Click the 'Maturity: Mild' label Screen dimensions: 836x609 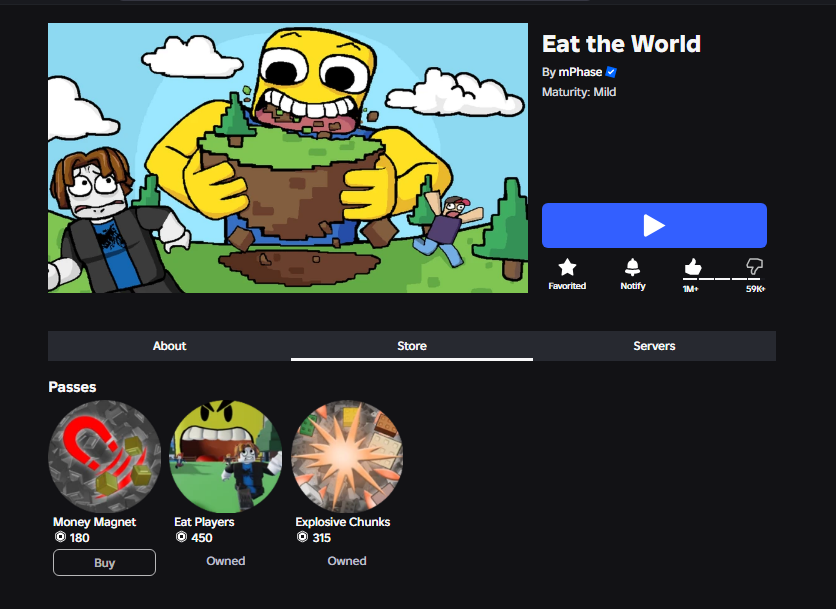coord(579,92)
